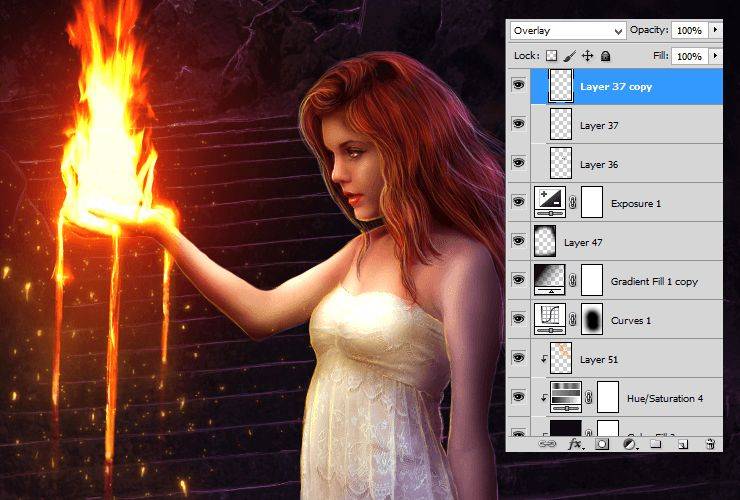
Task: Click the Exposure 1 adjustment icon
Action: point(549,202)
